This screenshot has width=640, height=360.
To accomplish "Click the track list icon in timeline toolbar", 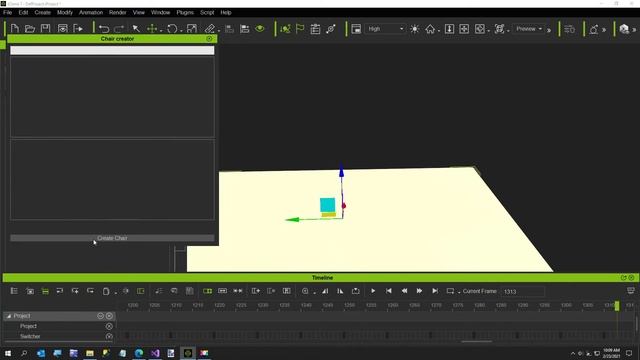I will 14,291.
